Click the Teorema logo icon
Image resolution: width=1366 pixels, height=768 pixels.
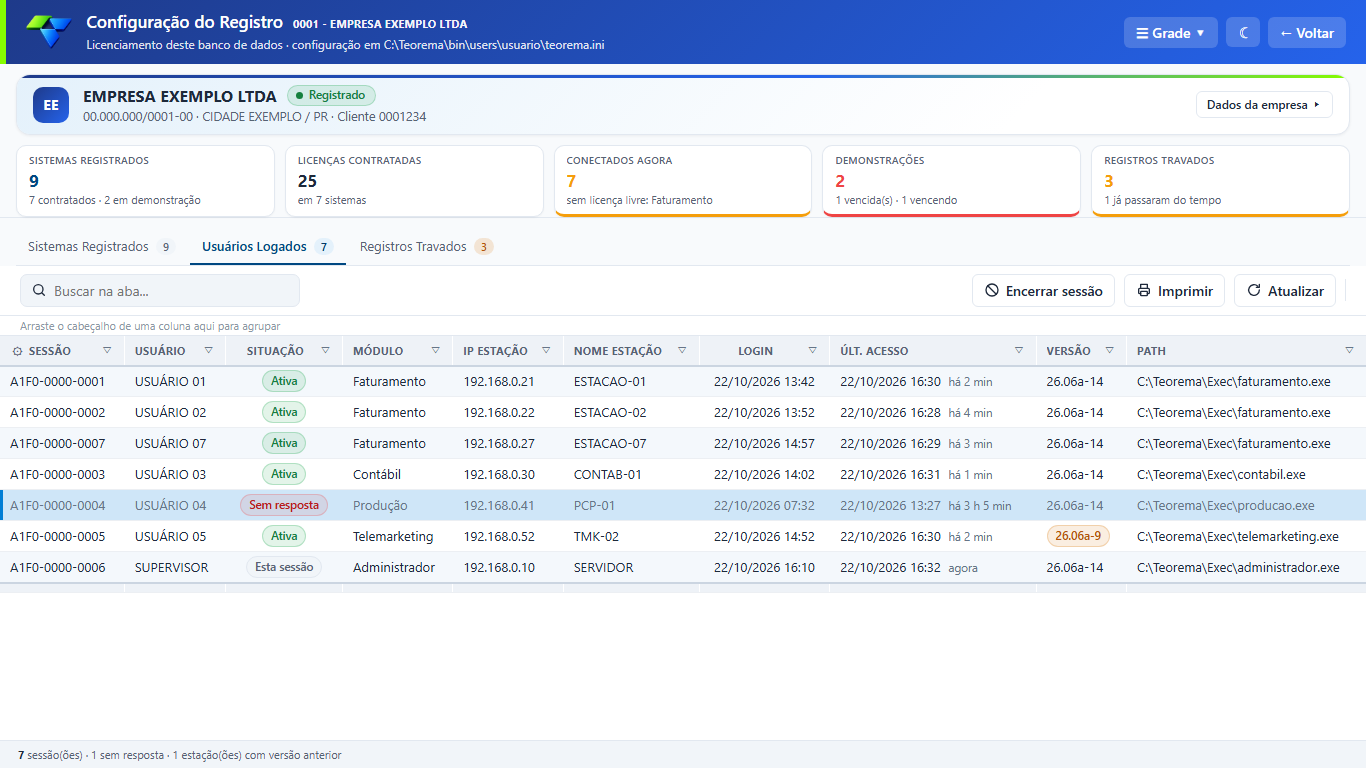coord(49,32)
